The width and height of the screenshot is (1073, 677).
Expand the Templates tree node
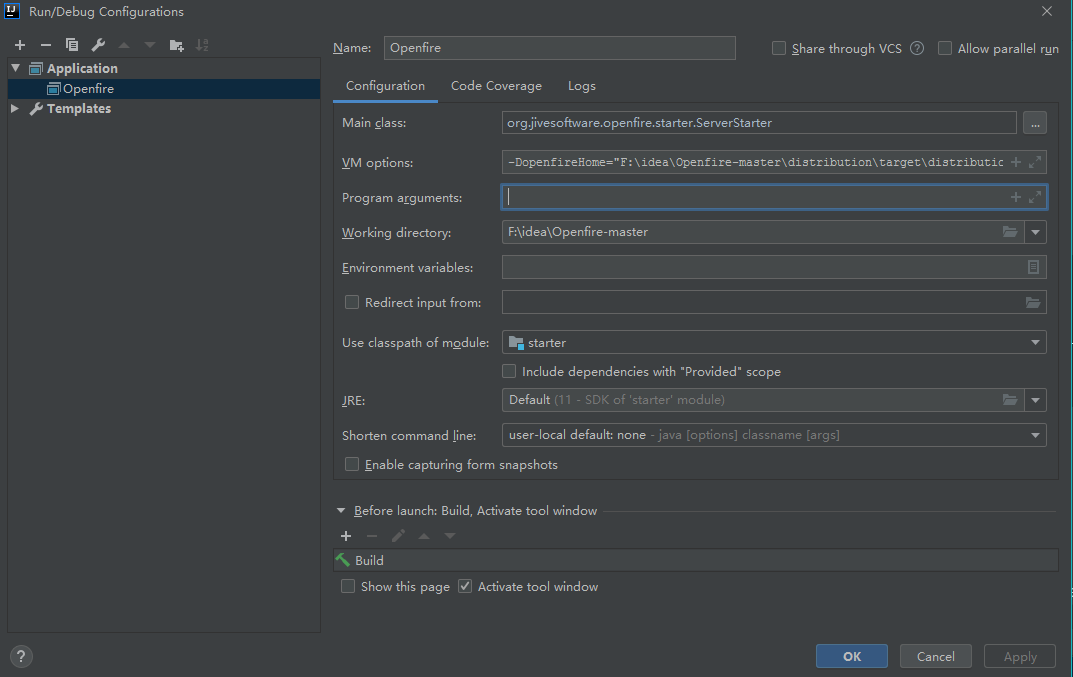click(15, 108)
